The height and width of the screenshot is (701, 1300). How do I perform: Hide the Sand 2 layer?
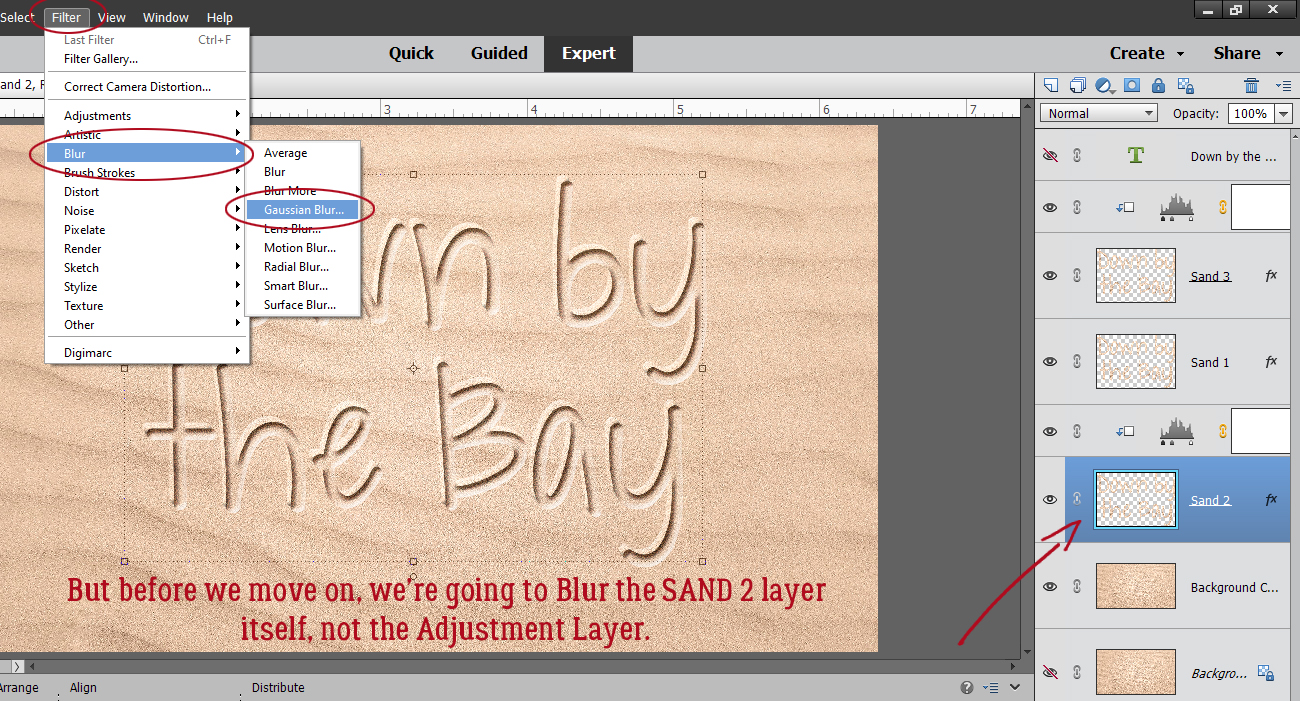(1050, 500)
